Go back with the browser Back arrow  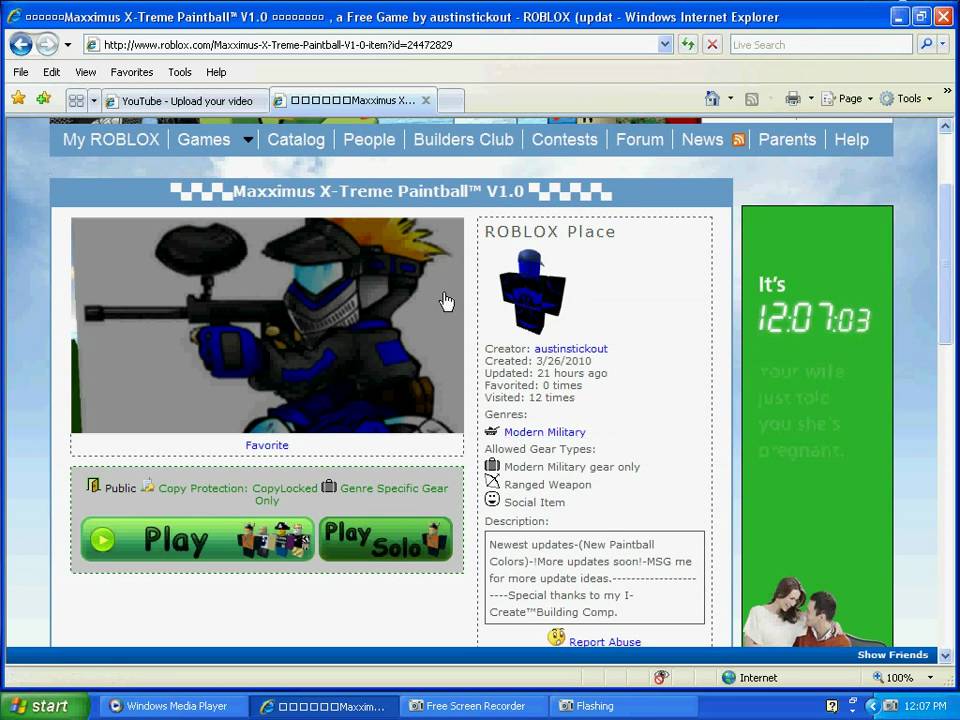point(21,45)
